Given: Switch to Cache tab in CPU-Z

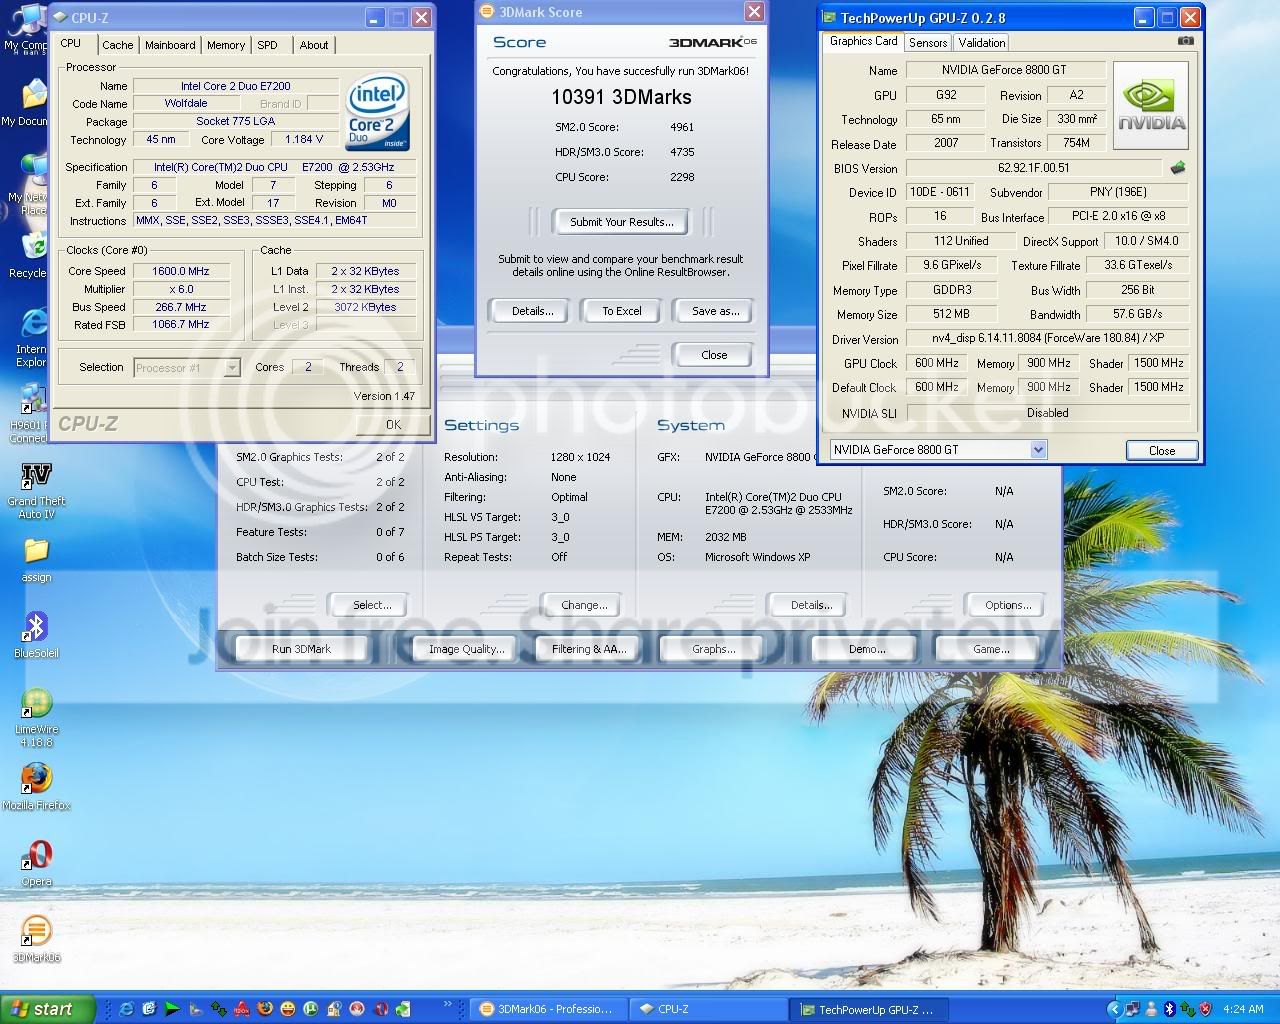Looking at the screenshot, I should [117, 45].
